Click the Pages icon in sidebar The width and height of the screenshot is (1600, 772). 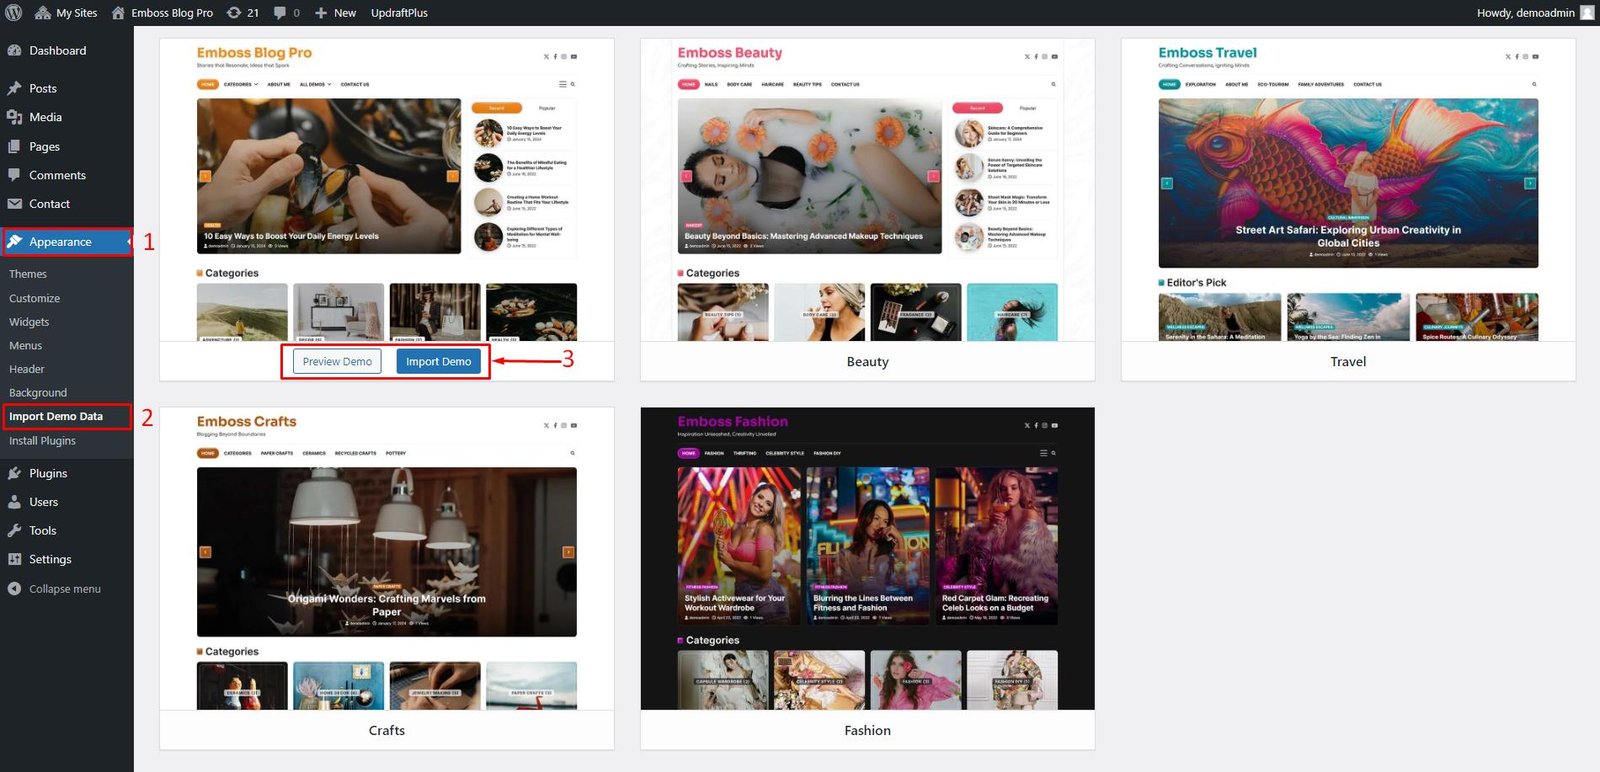click(x=14, y=146)
